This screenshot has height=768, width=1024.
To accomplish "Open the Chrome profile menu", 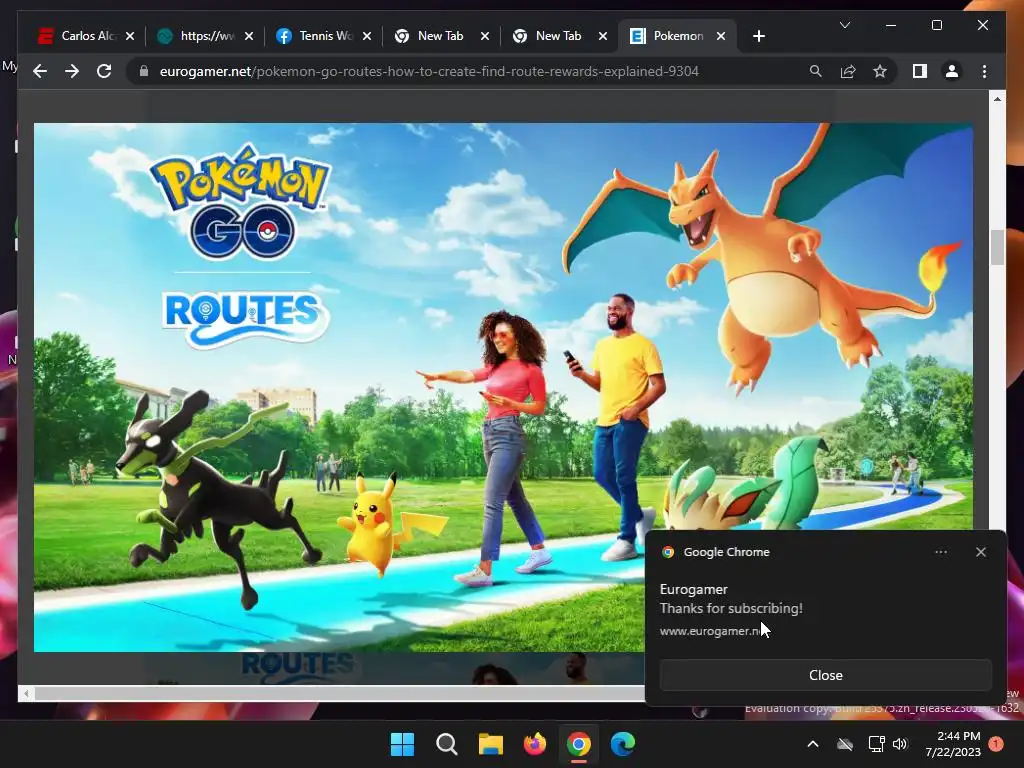I will tap(952, 71).
